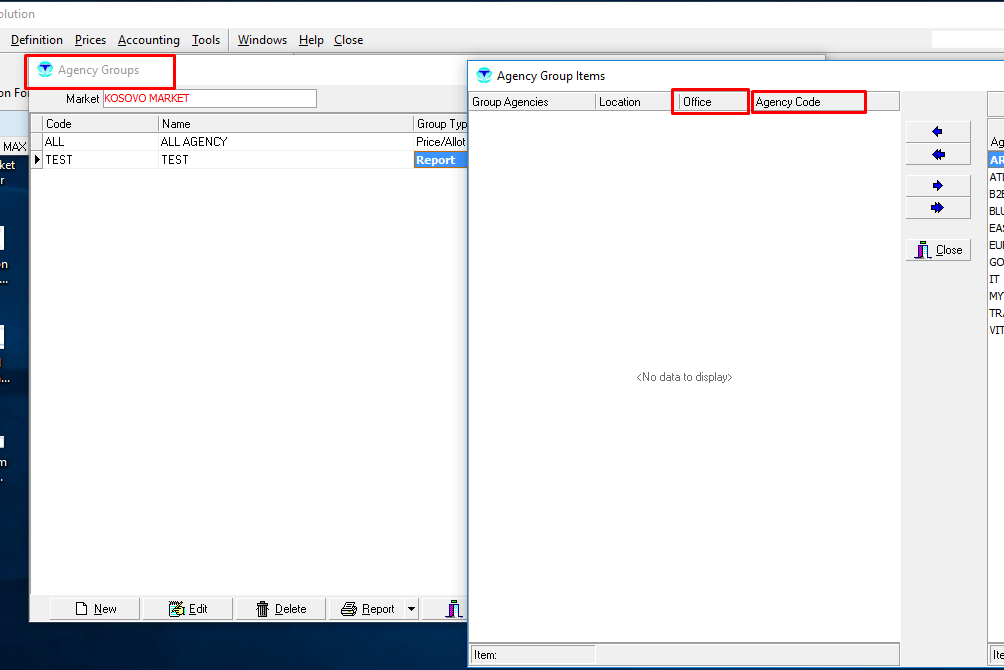Expand the Report button dropdown arrow
1004x670 pixels.
click(x=411, y=608)
